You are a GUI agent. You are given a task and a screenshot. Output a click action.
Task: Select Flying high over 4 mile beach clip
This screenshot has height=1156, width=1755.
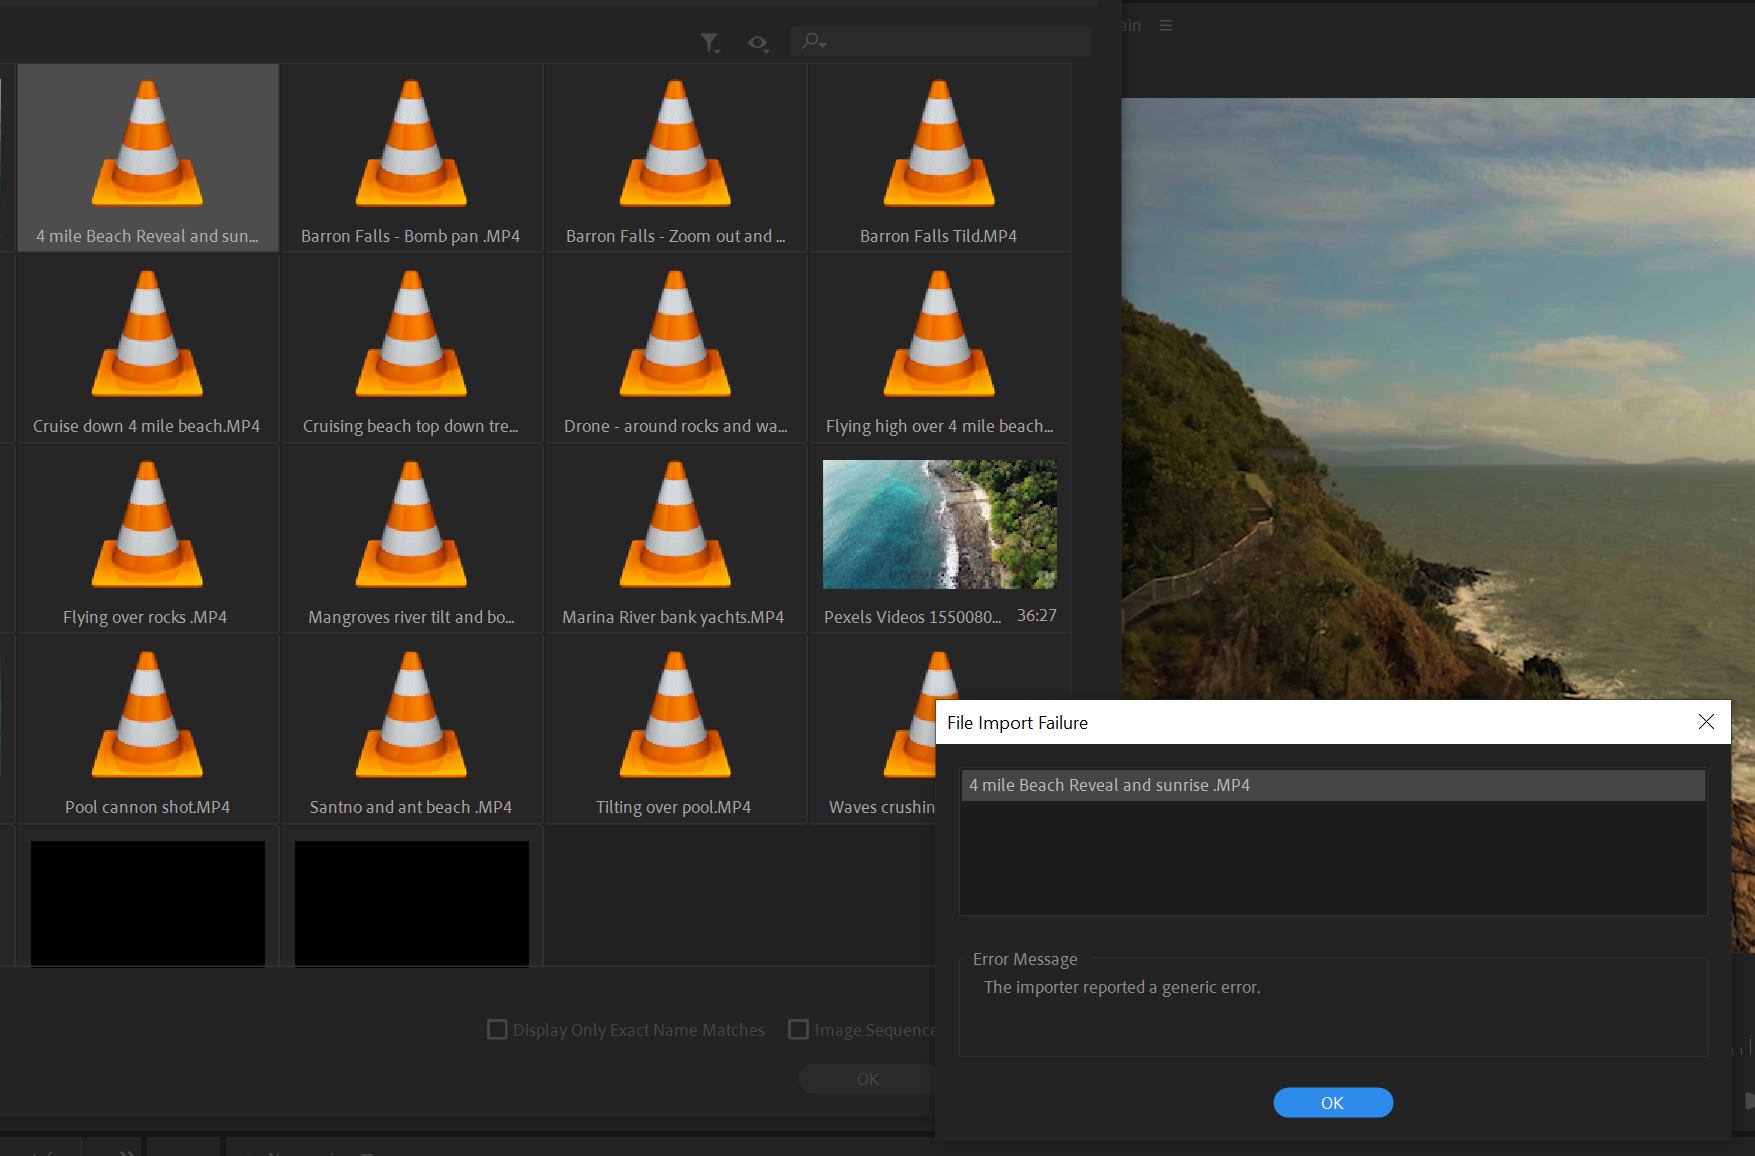click(x=939, y=347)
